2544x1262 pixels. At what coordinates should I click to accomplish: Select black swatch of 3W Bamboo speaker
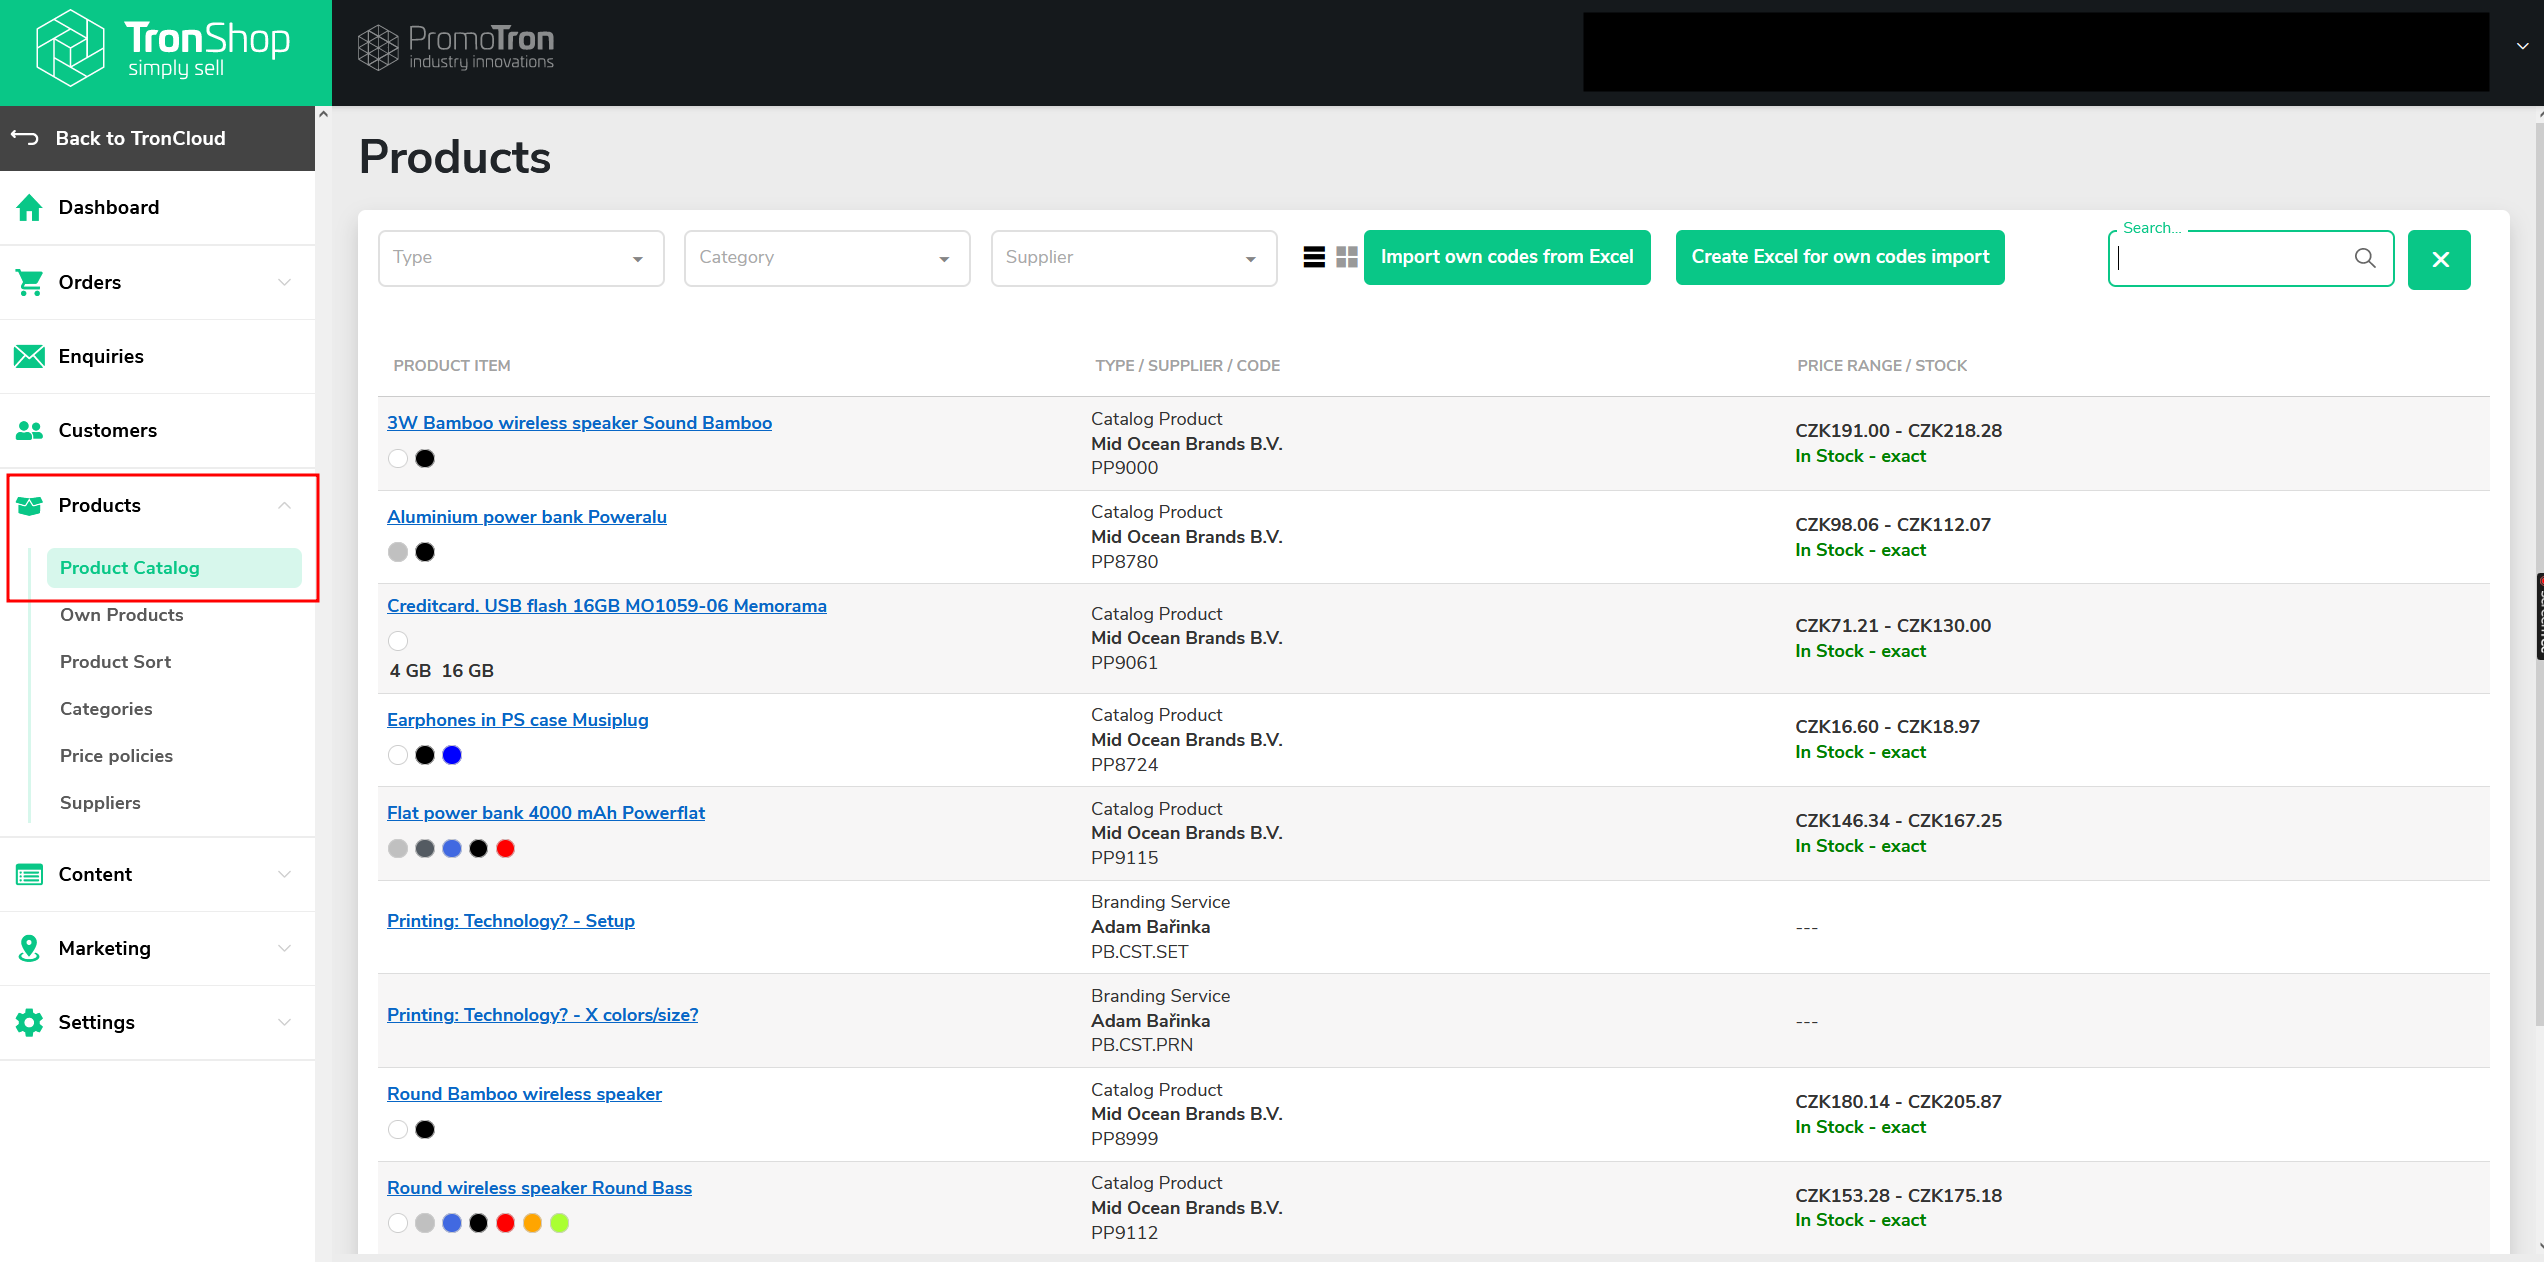pyautogui.click(x=425, y=458)
